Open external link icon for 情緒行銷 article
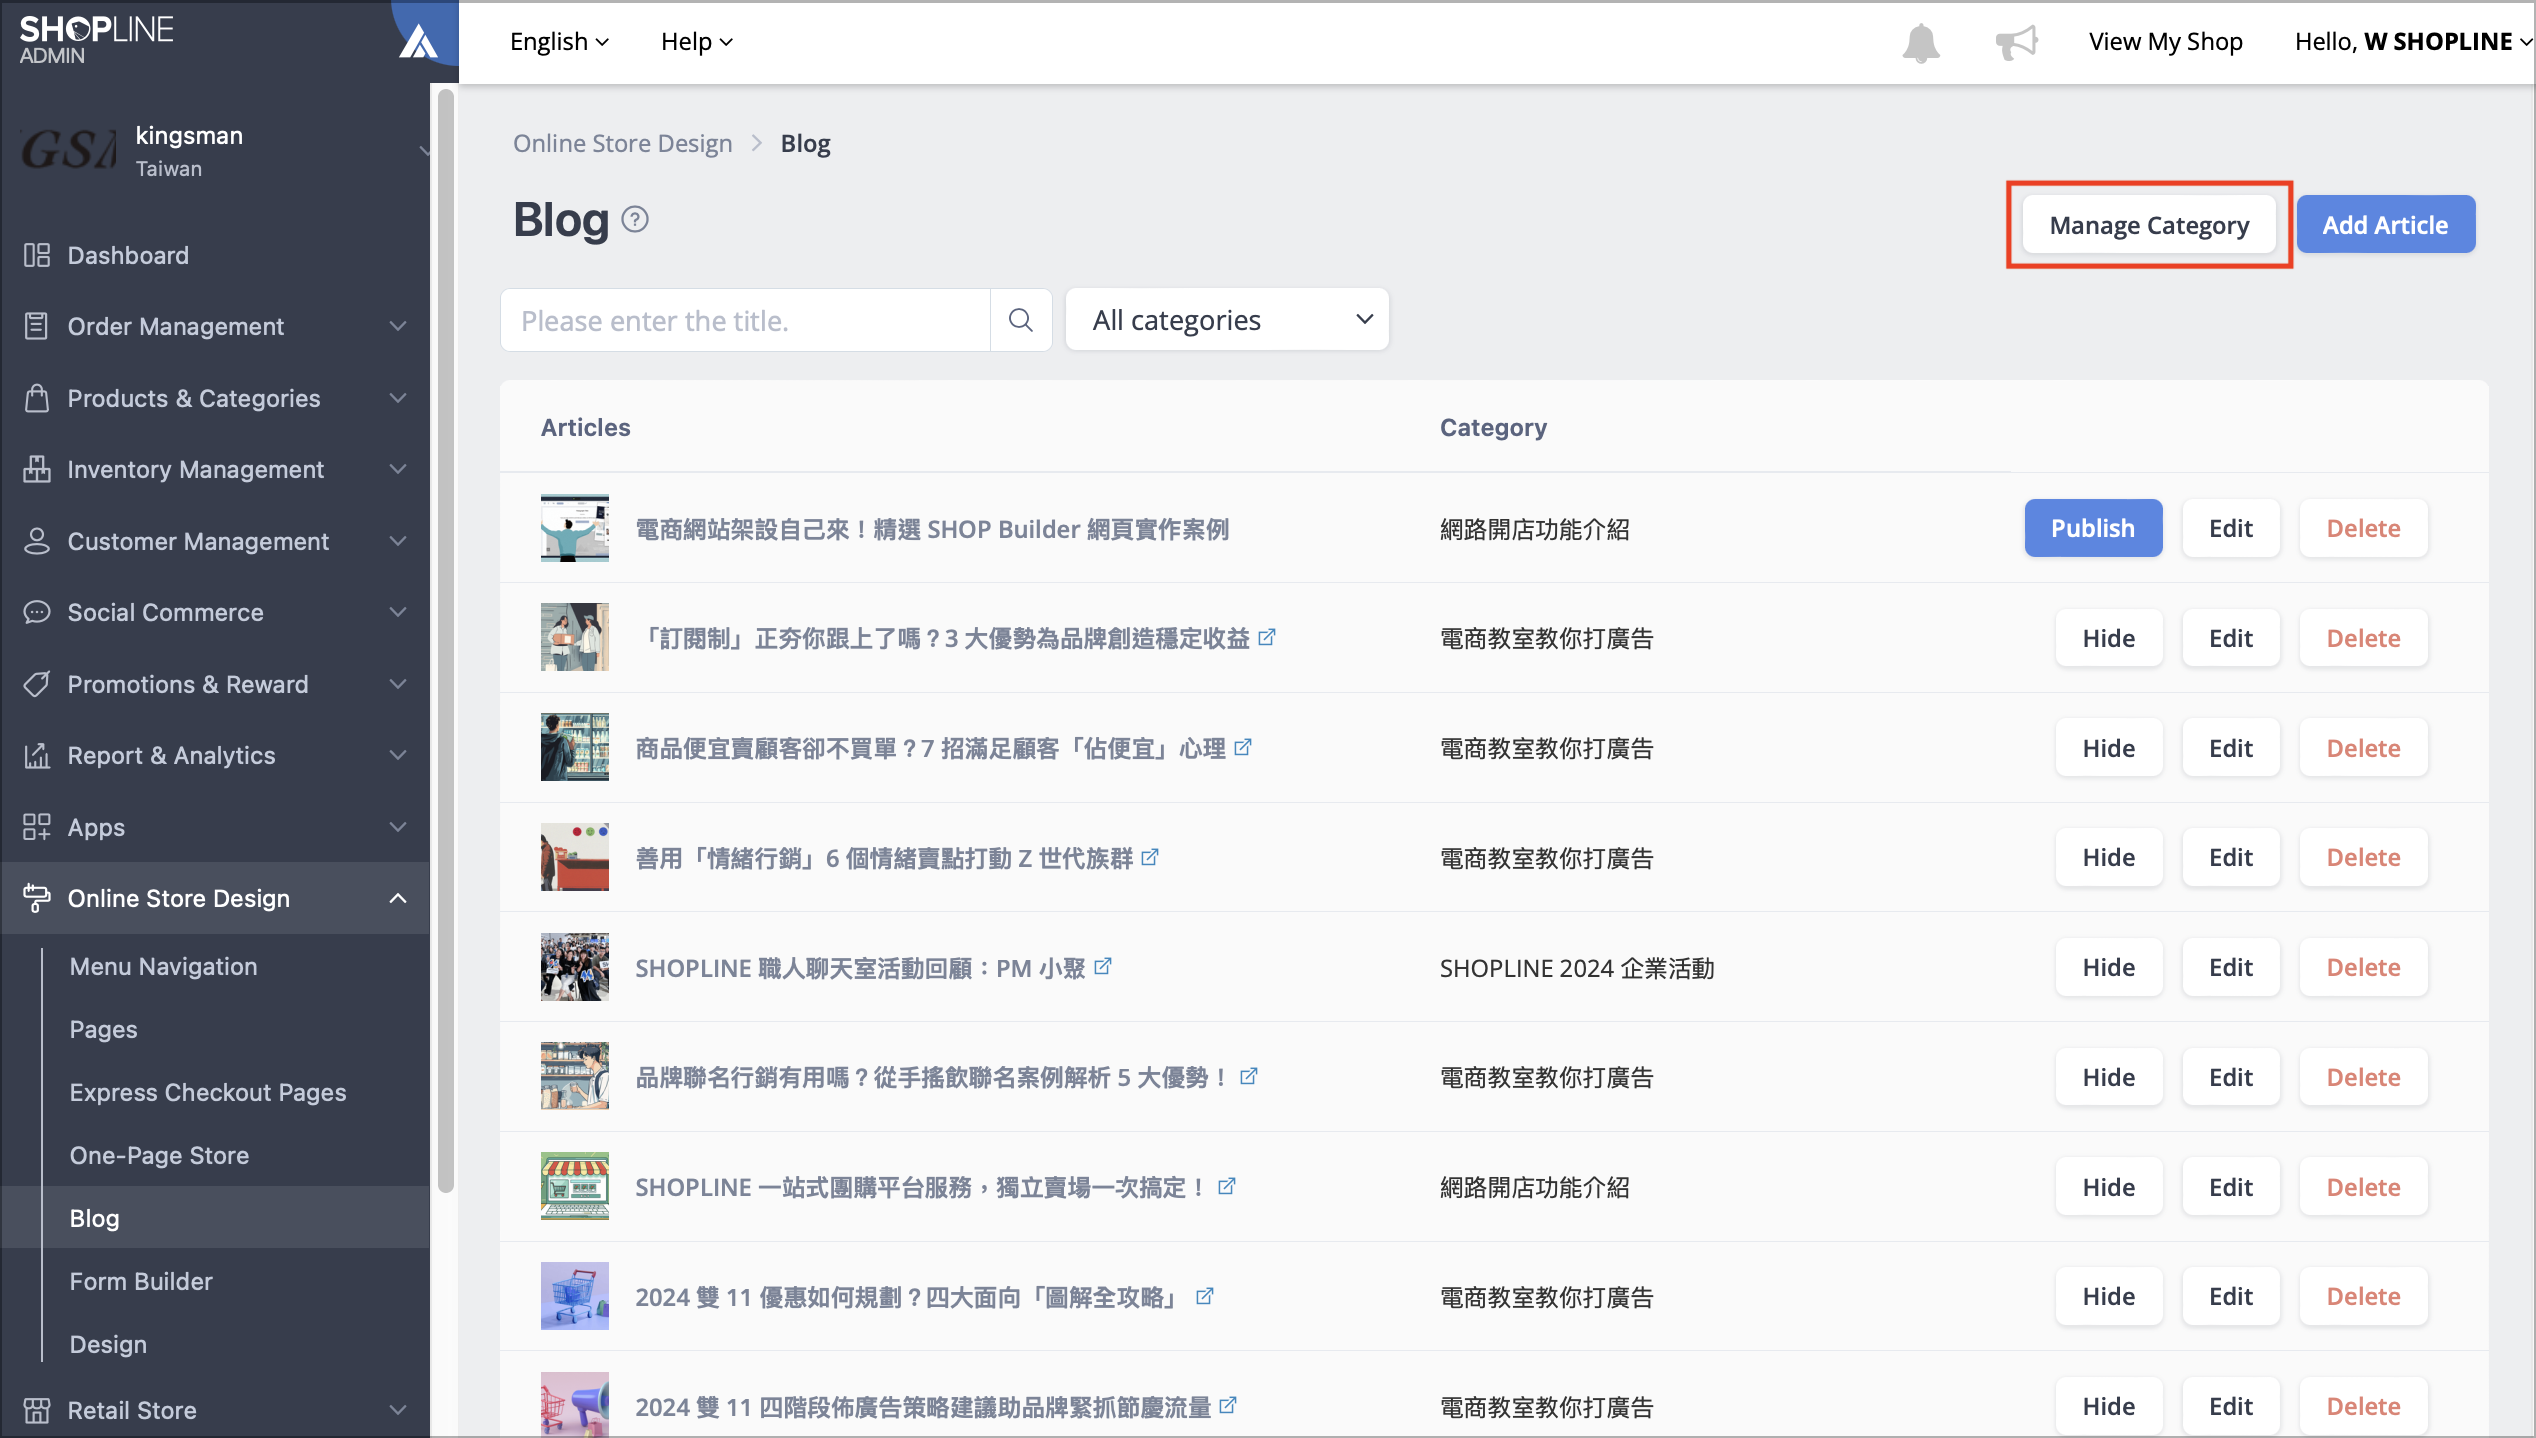Screen dimensions: 2536x1438 (x=1150, y=857)
